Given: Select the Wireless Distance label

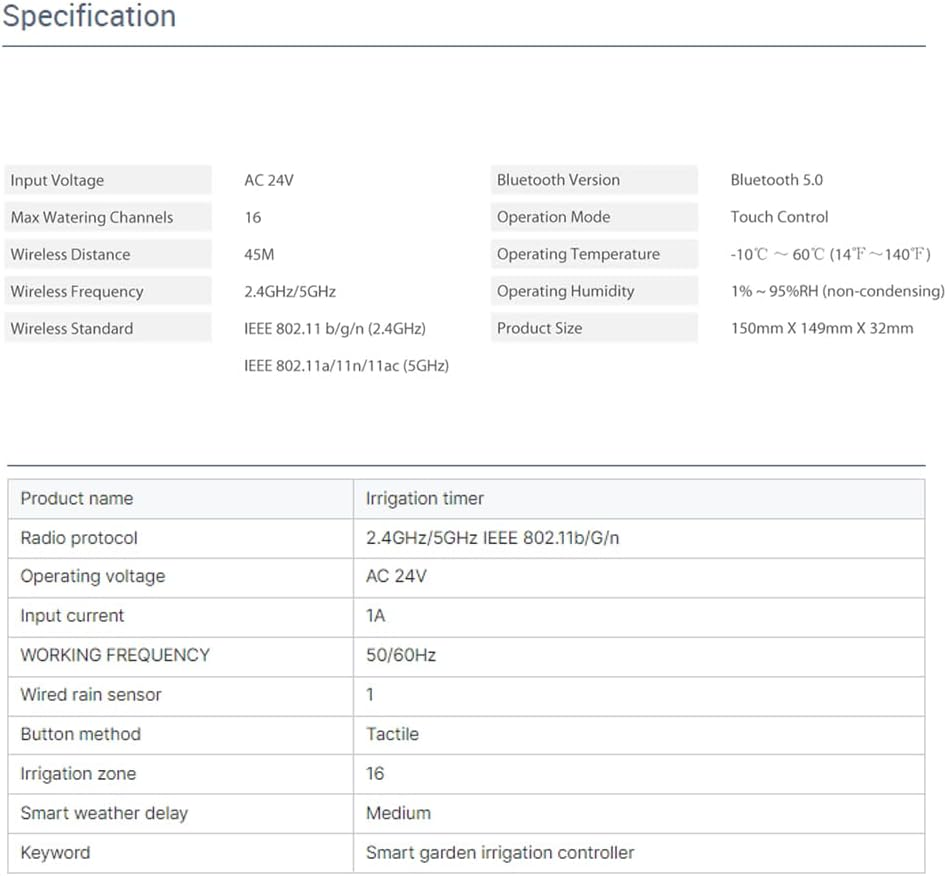Looking at the screenshot, I should point(70,255).
